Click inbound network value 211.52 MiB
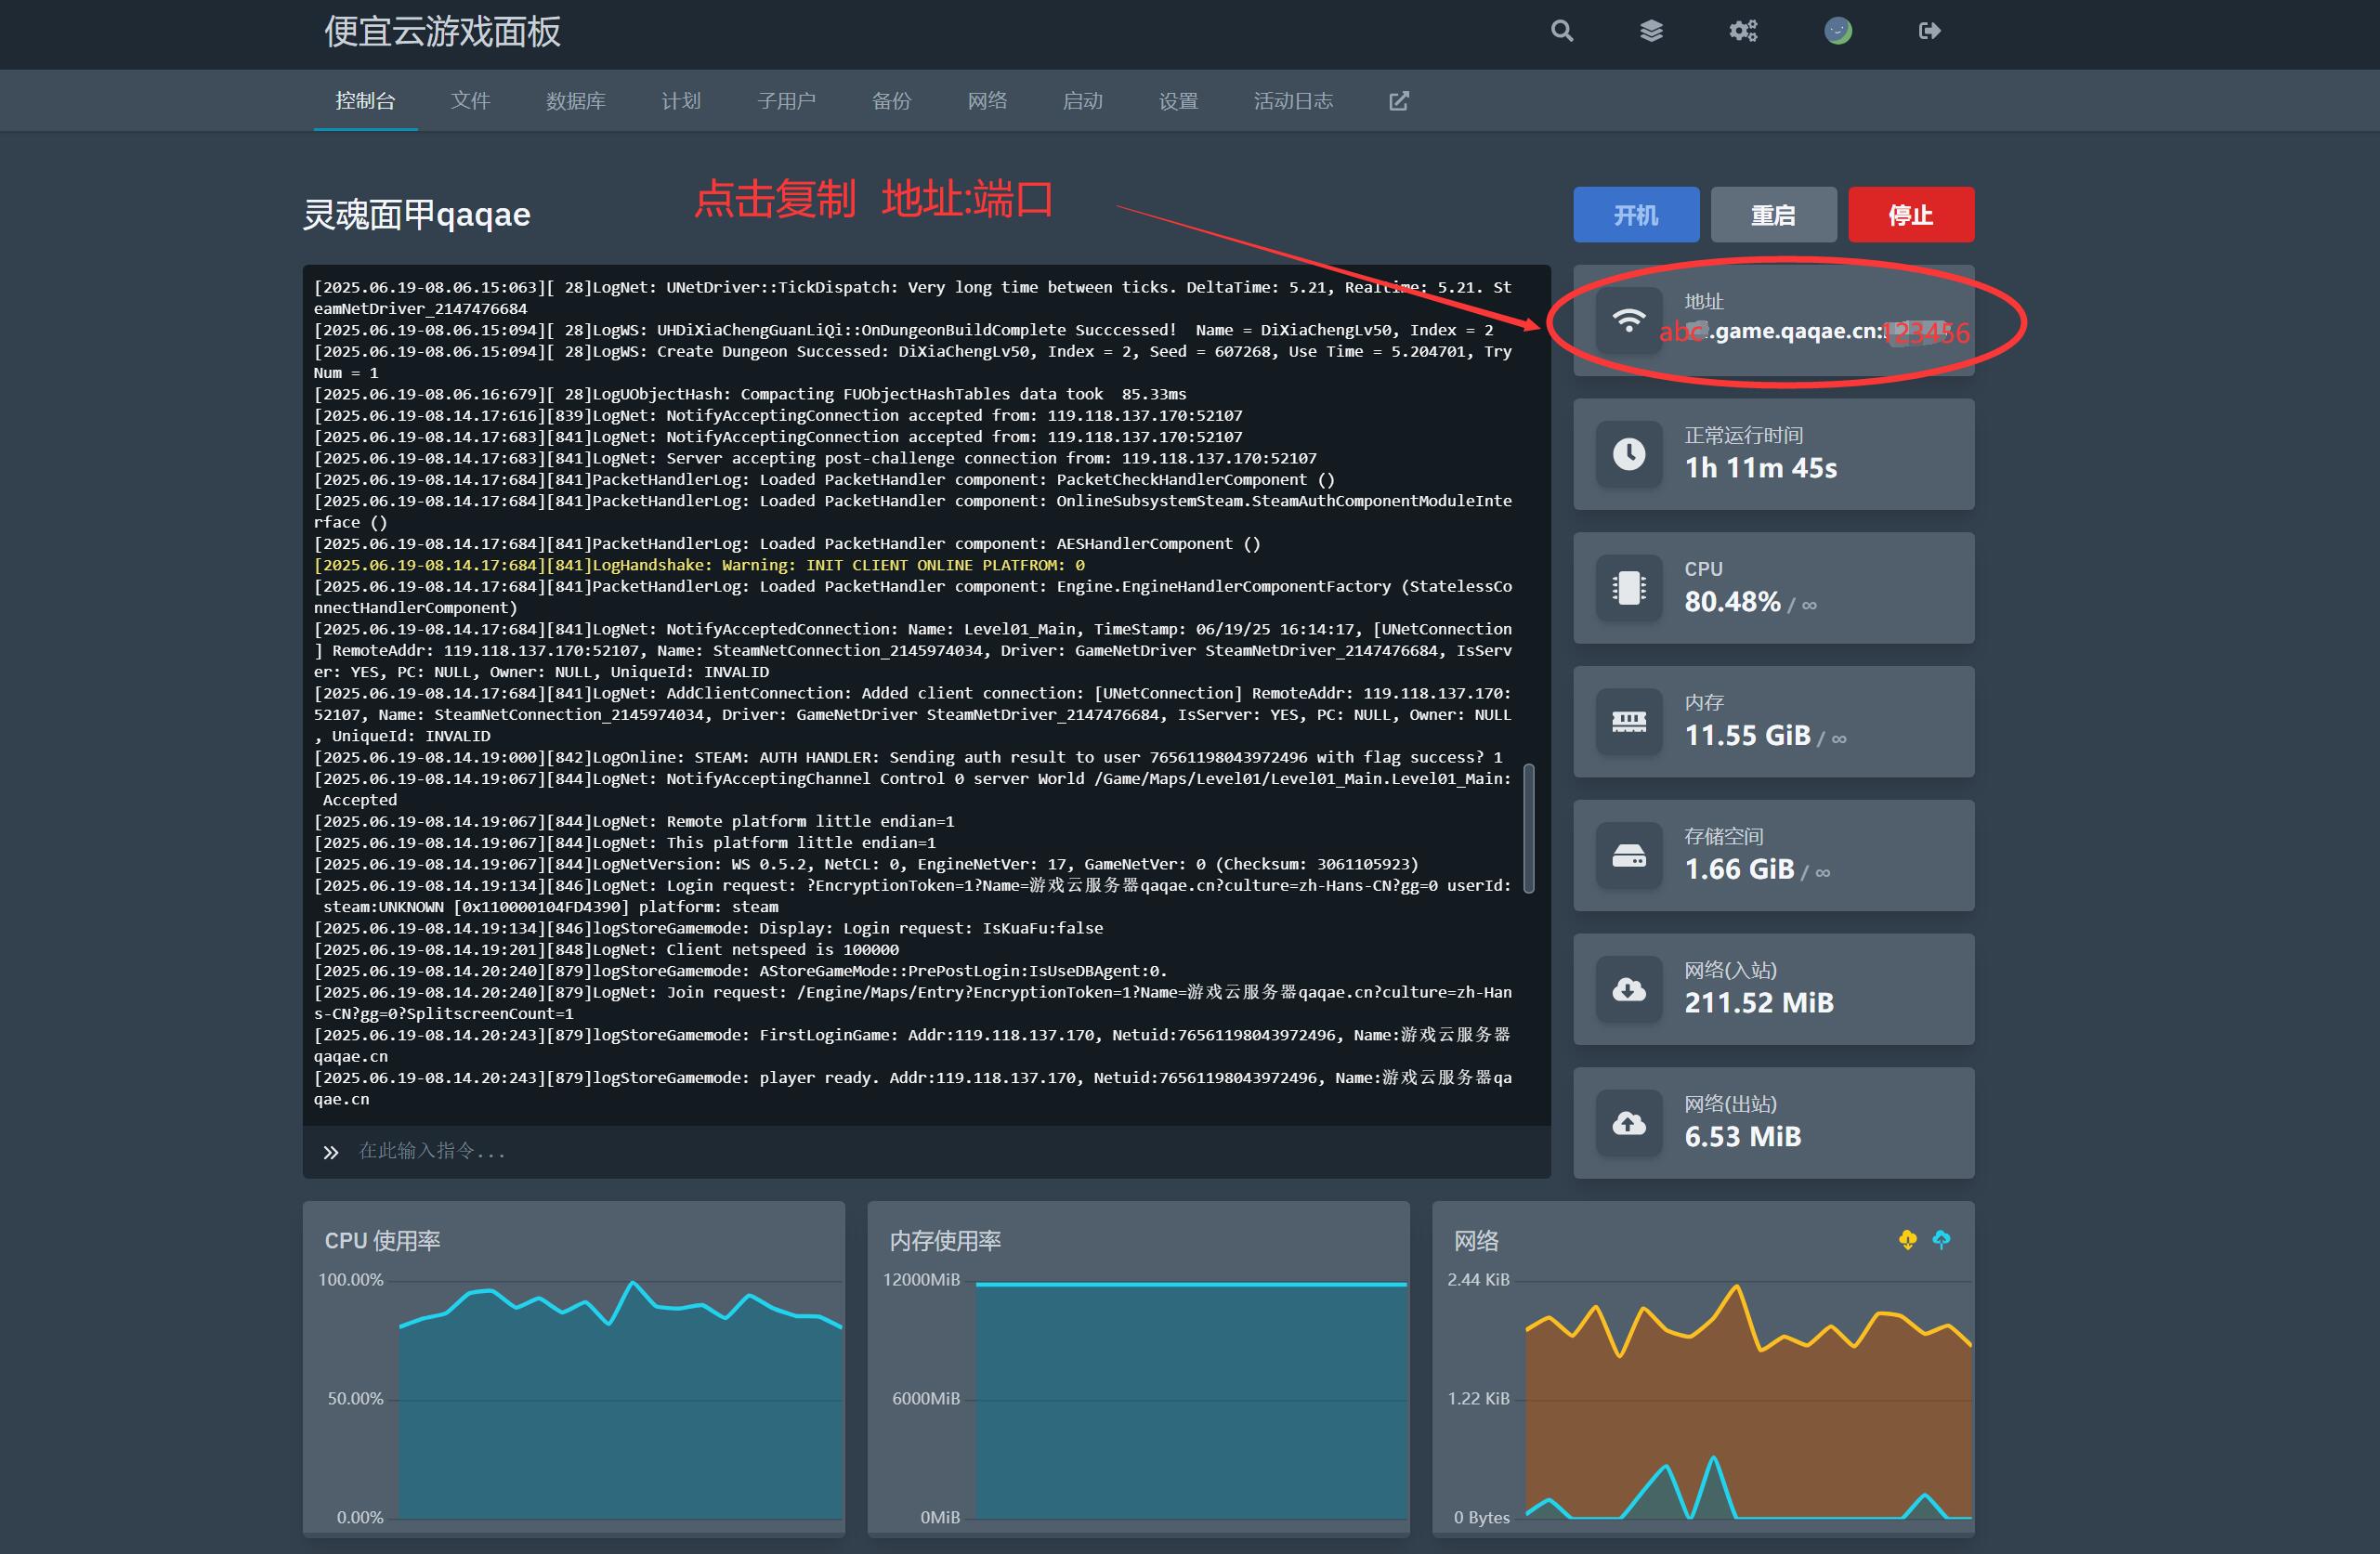2380x1554 pixels. point(1759,1003)
